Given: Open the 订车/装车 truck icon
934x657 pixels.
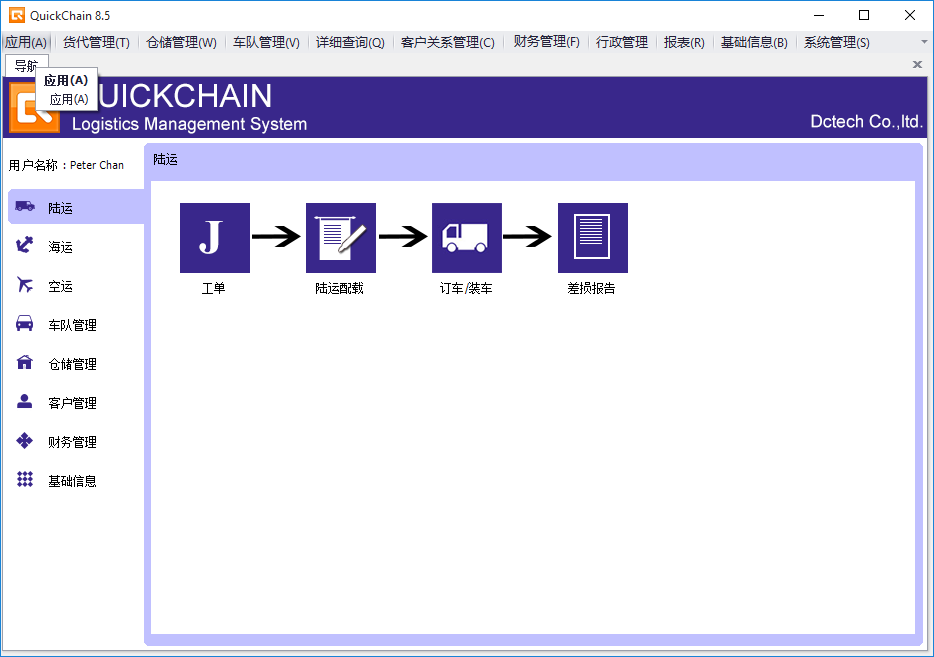Looking at the screenshot, I should click(x=466, y=238).
